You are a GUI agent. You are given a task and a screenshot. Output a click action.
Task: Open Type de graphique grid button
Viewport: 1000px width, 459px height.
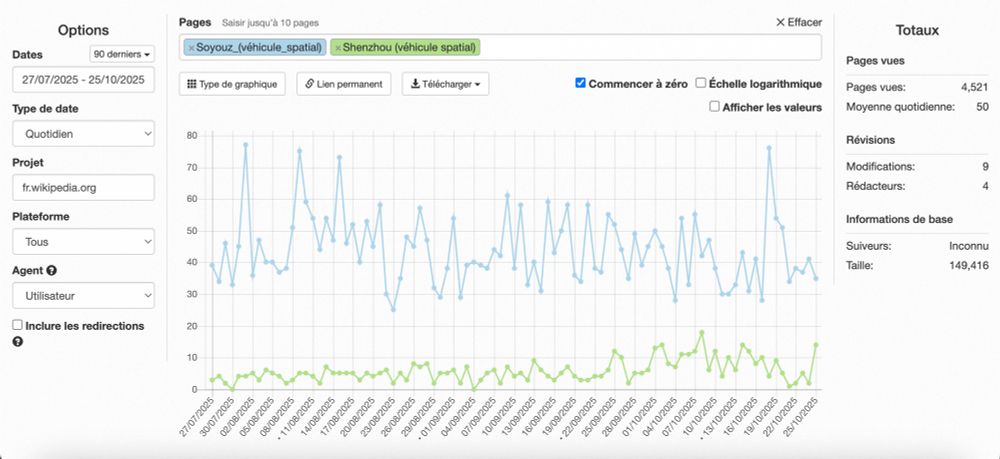pos(232,84)
